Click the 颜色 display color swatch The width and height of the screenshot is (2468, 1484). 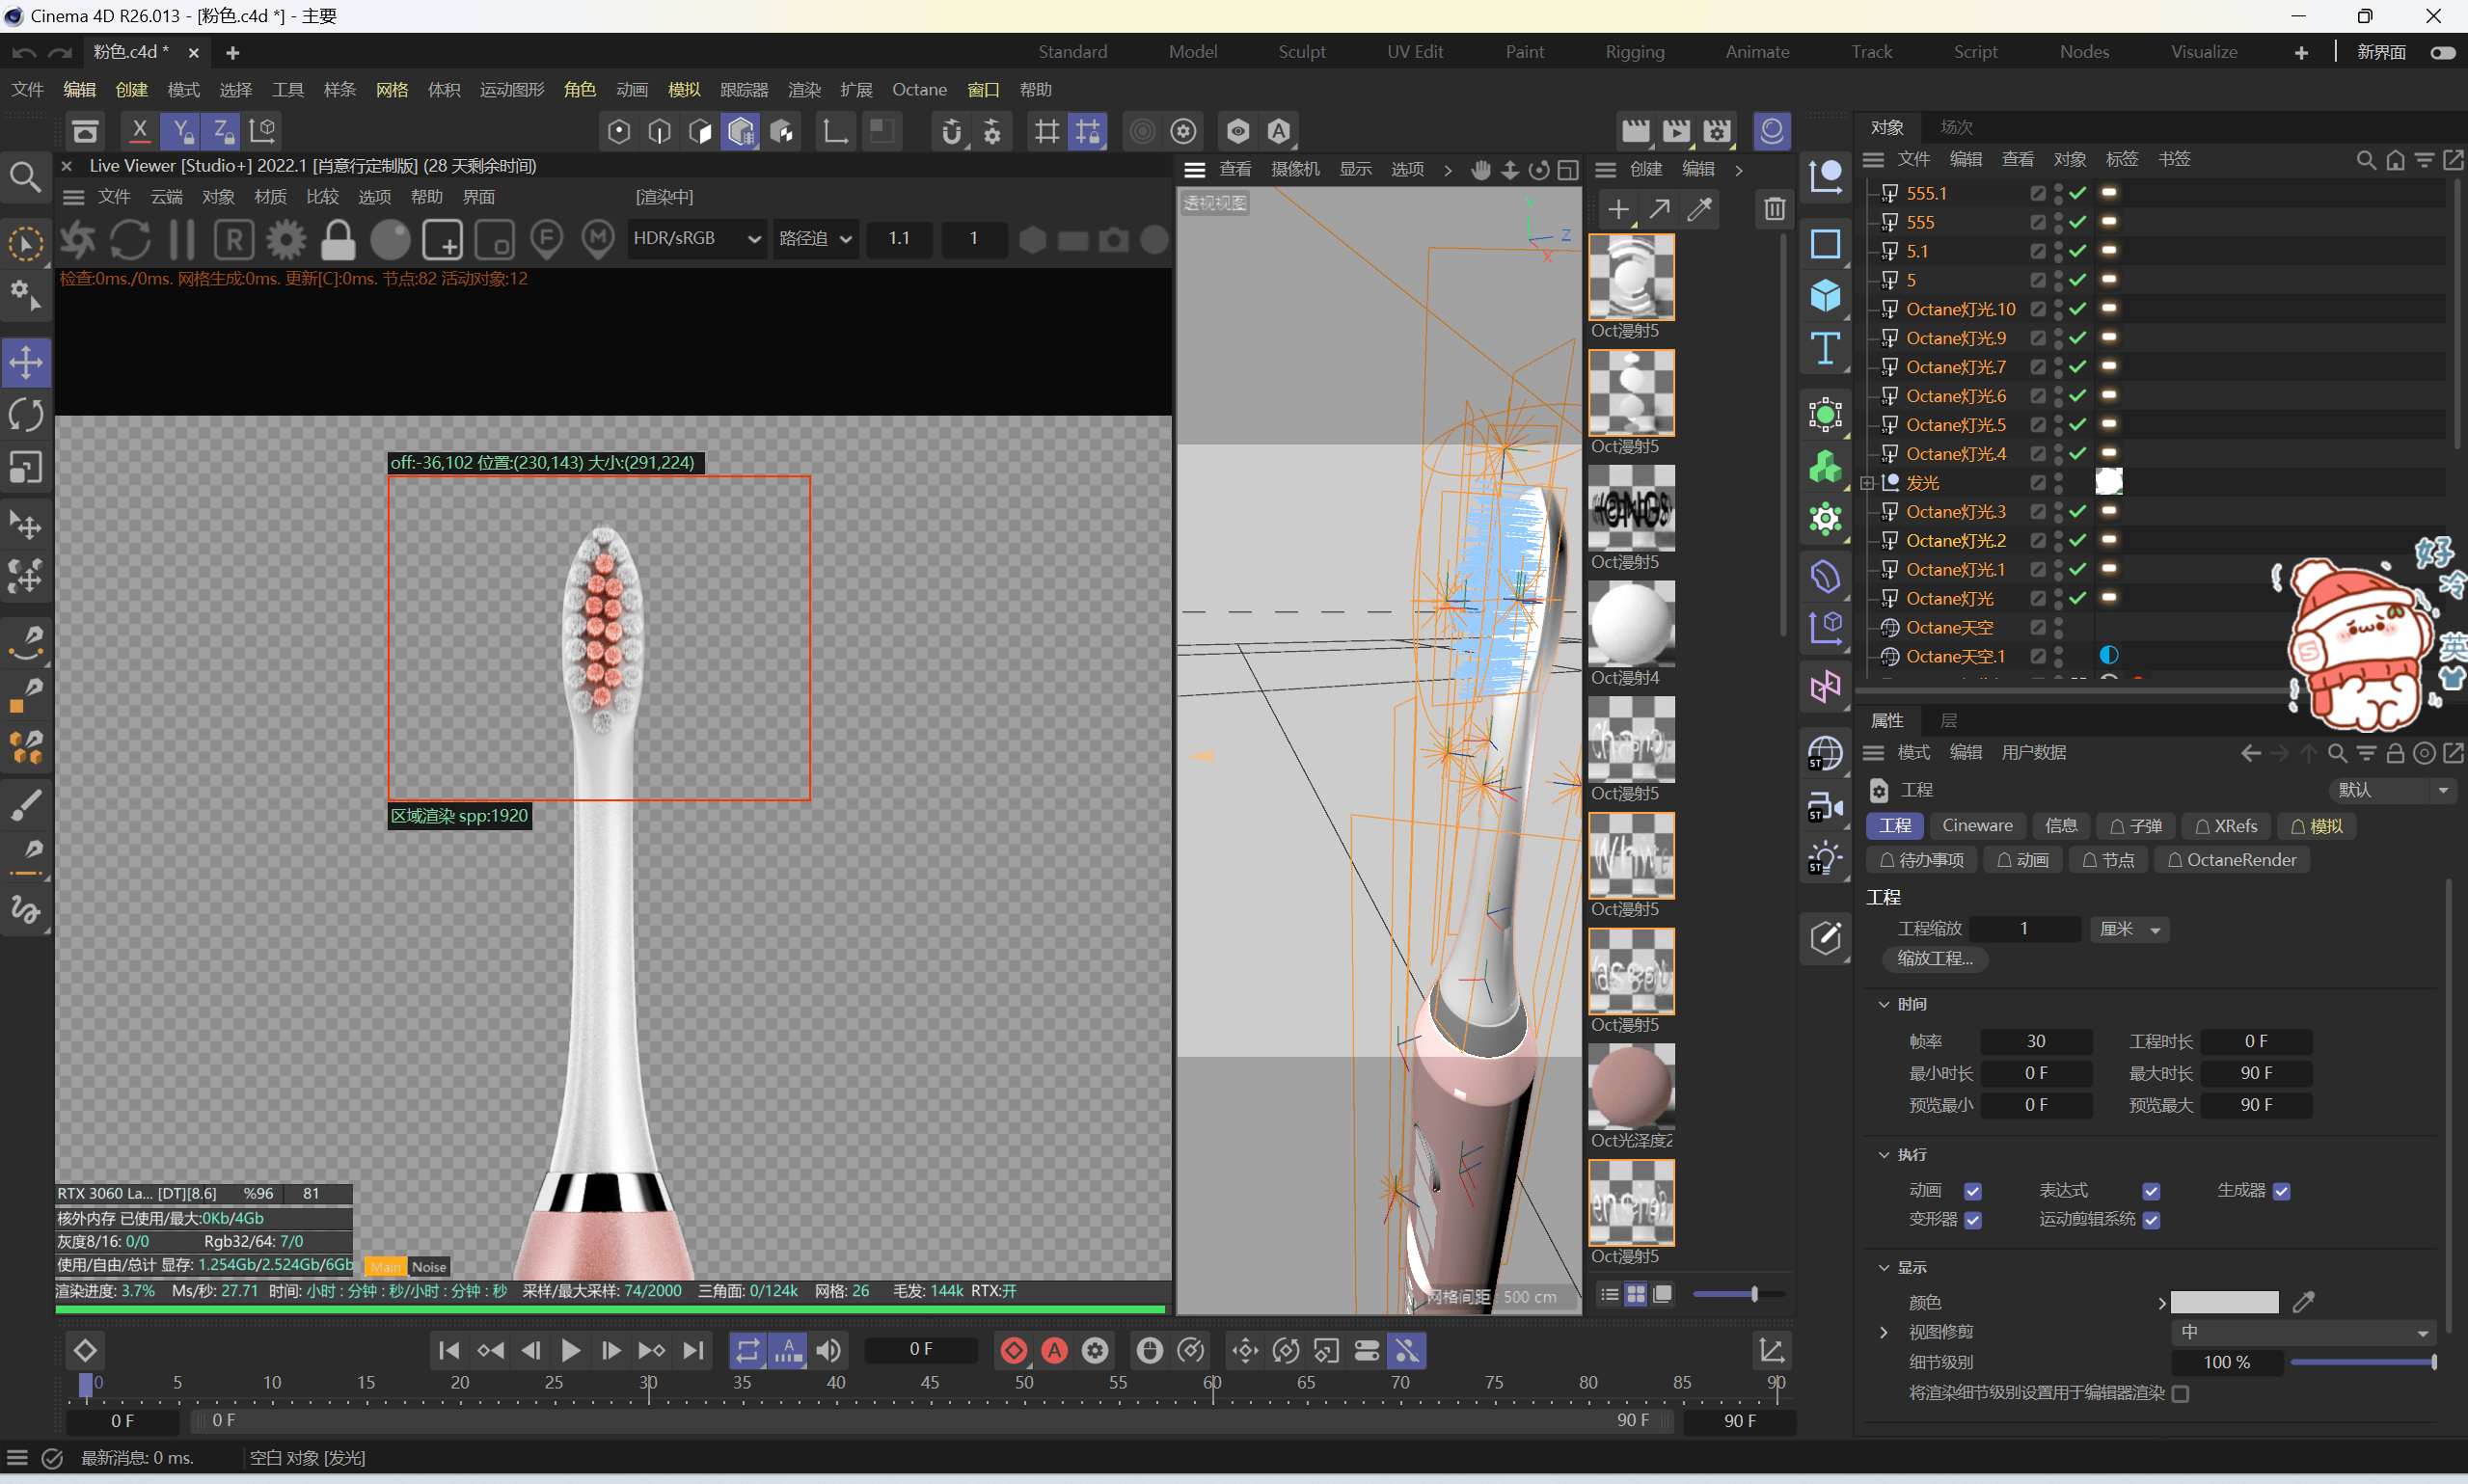pyautogui.click(x=2224, y=1302)
